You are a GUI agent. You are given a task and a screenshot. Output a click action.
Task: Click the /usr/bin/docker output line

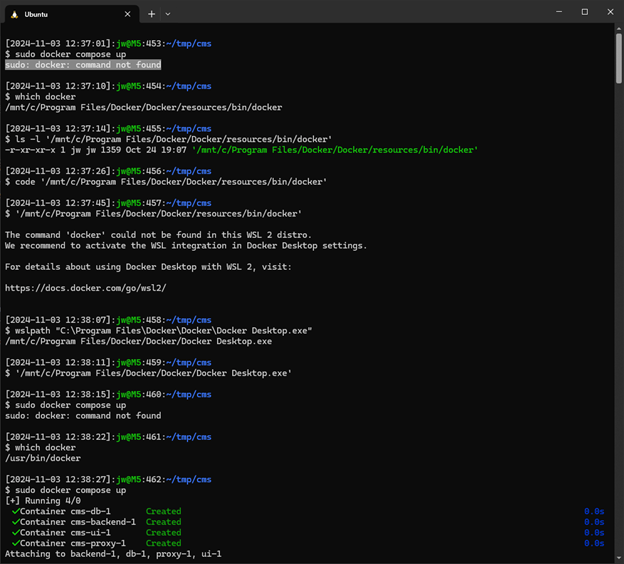click(41, 458)
